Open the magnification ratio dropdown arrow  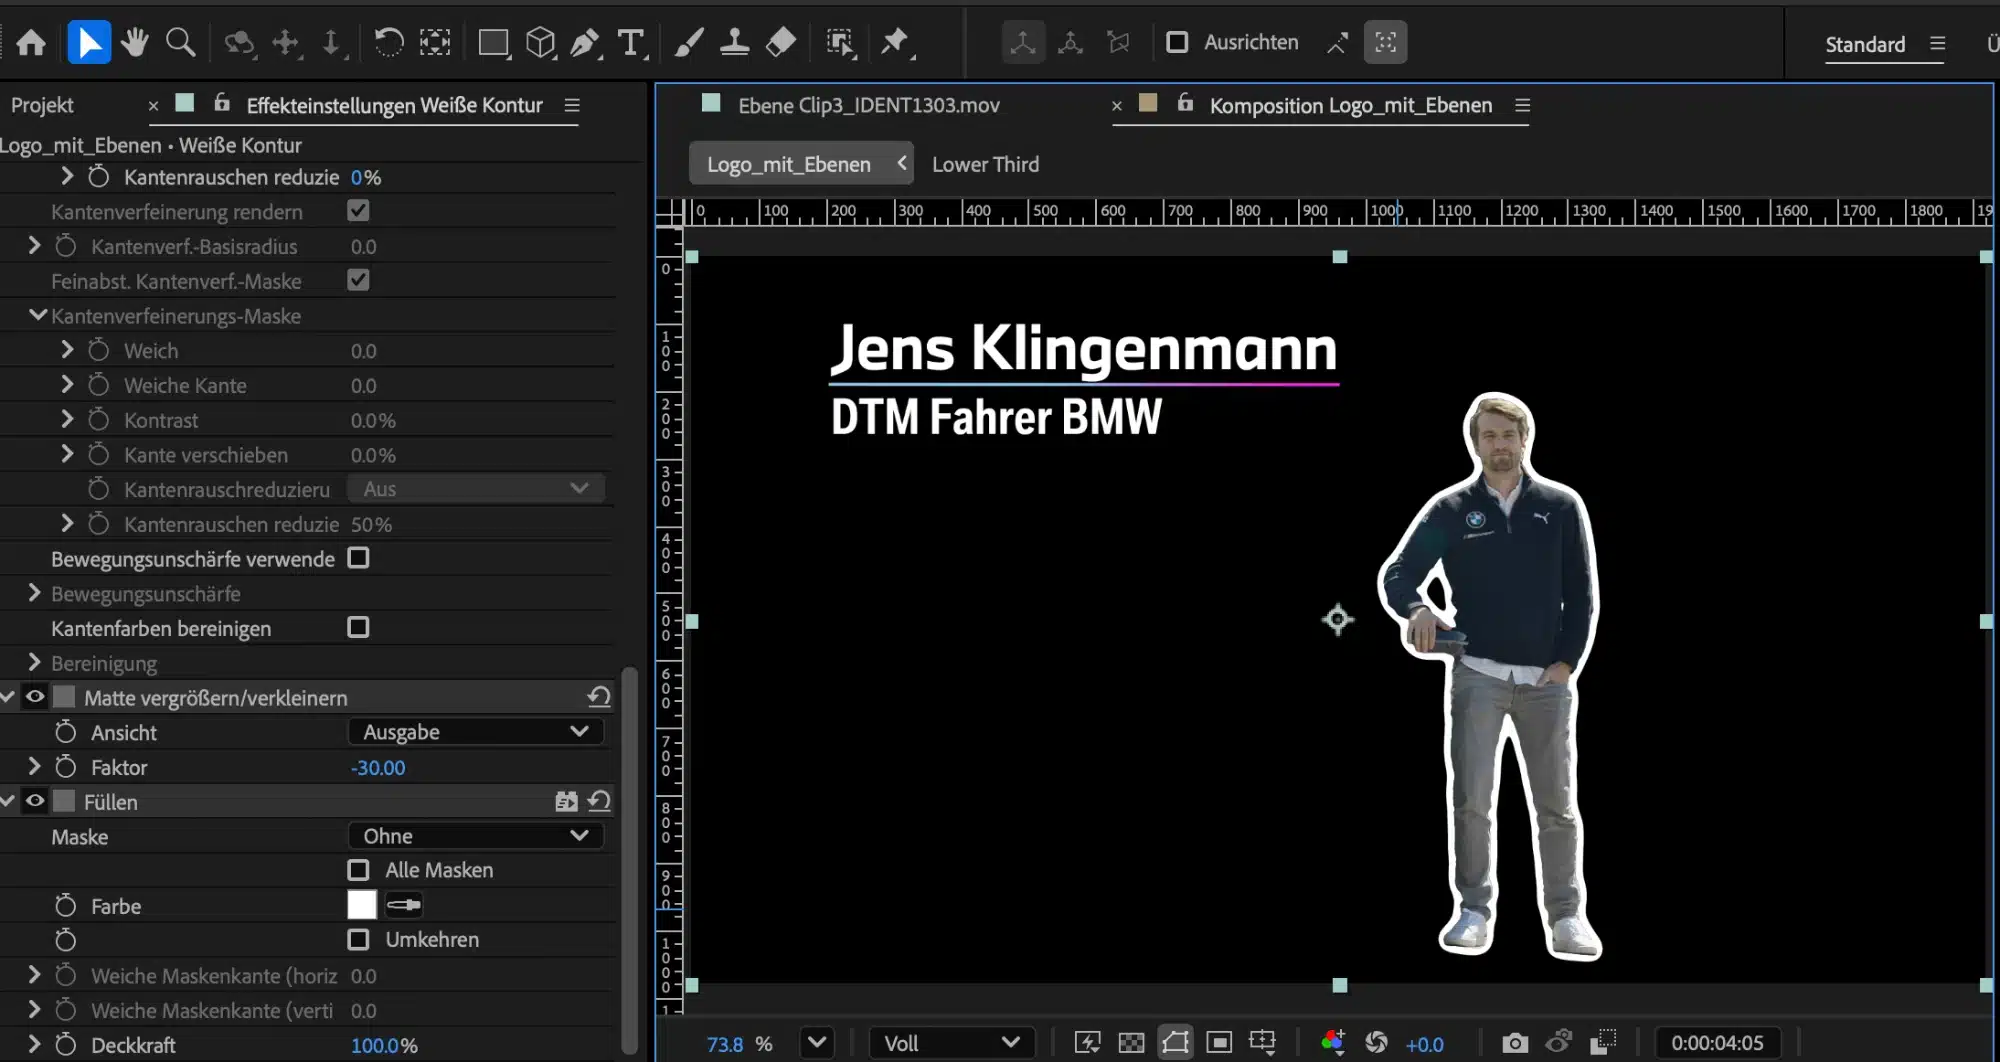click(817, 1043)
